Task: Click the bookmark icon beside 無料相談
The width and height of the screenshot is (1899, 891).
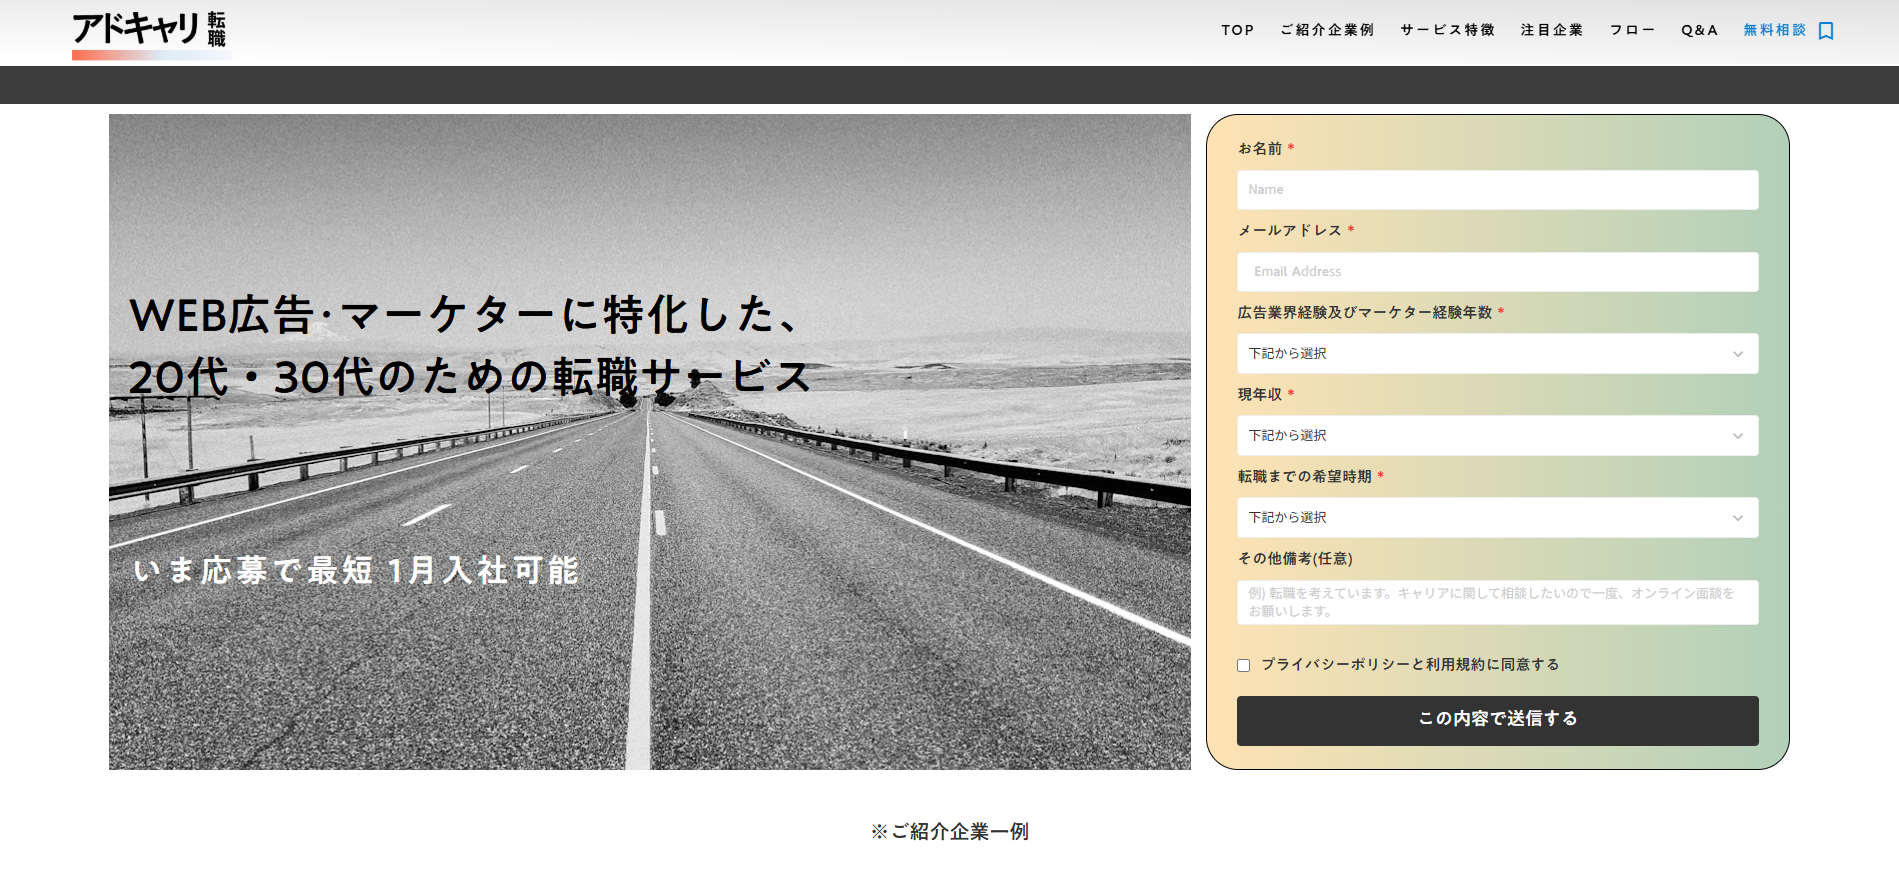Action: 1826,31
